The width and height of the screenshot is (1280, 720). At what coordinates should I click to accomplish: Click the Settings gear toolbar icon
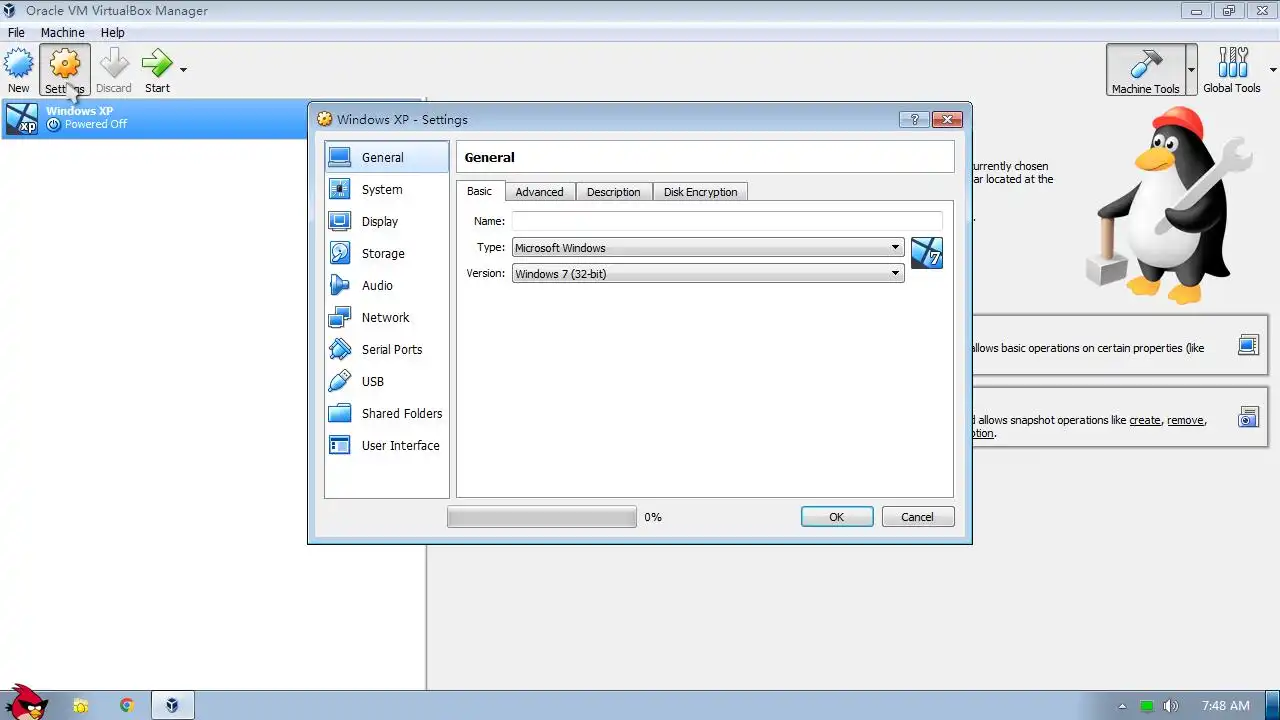(x=64, y=70)
